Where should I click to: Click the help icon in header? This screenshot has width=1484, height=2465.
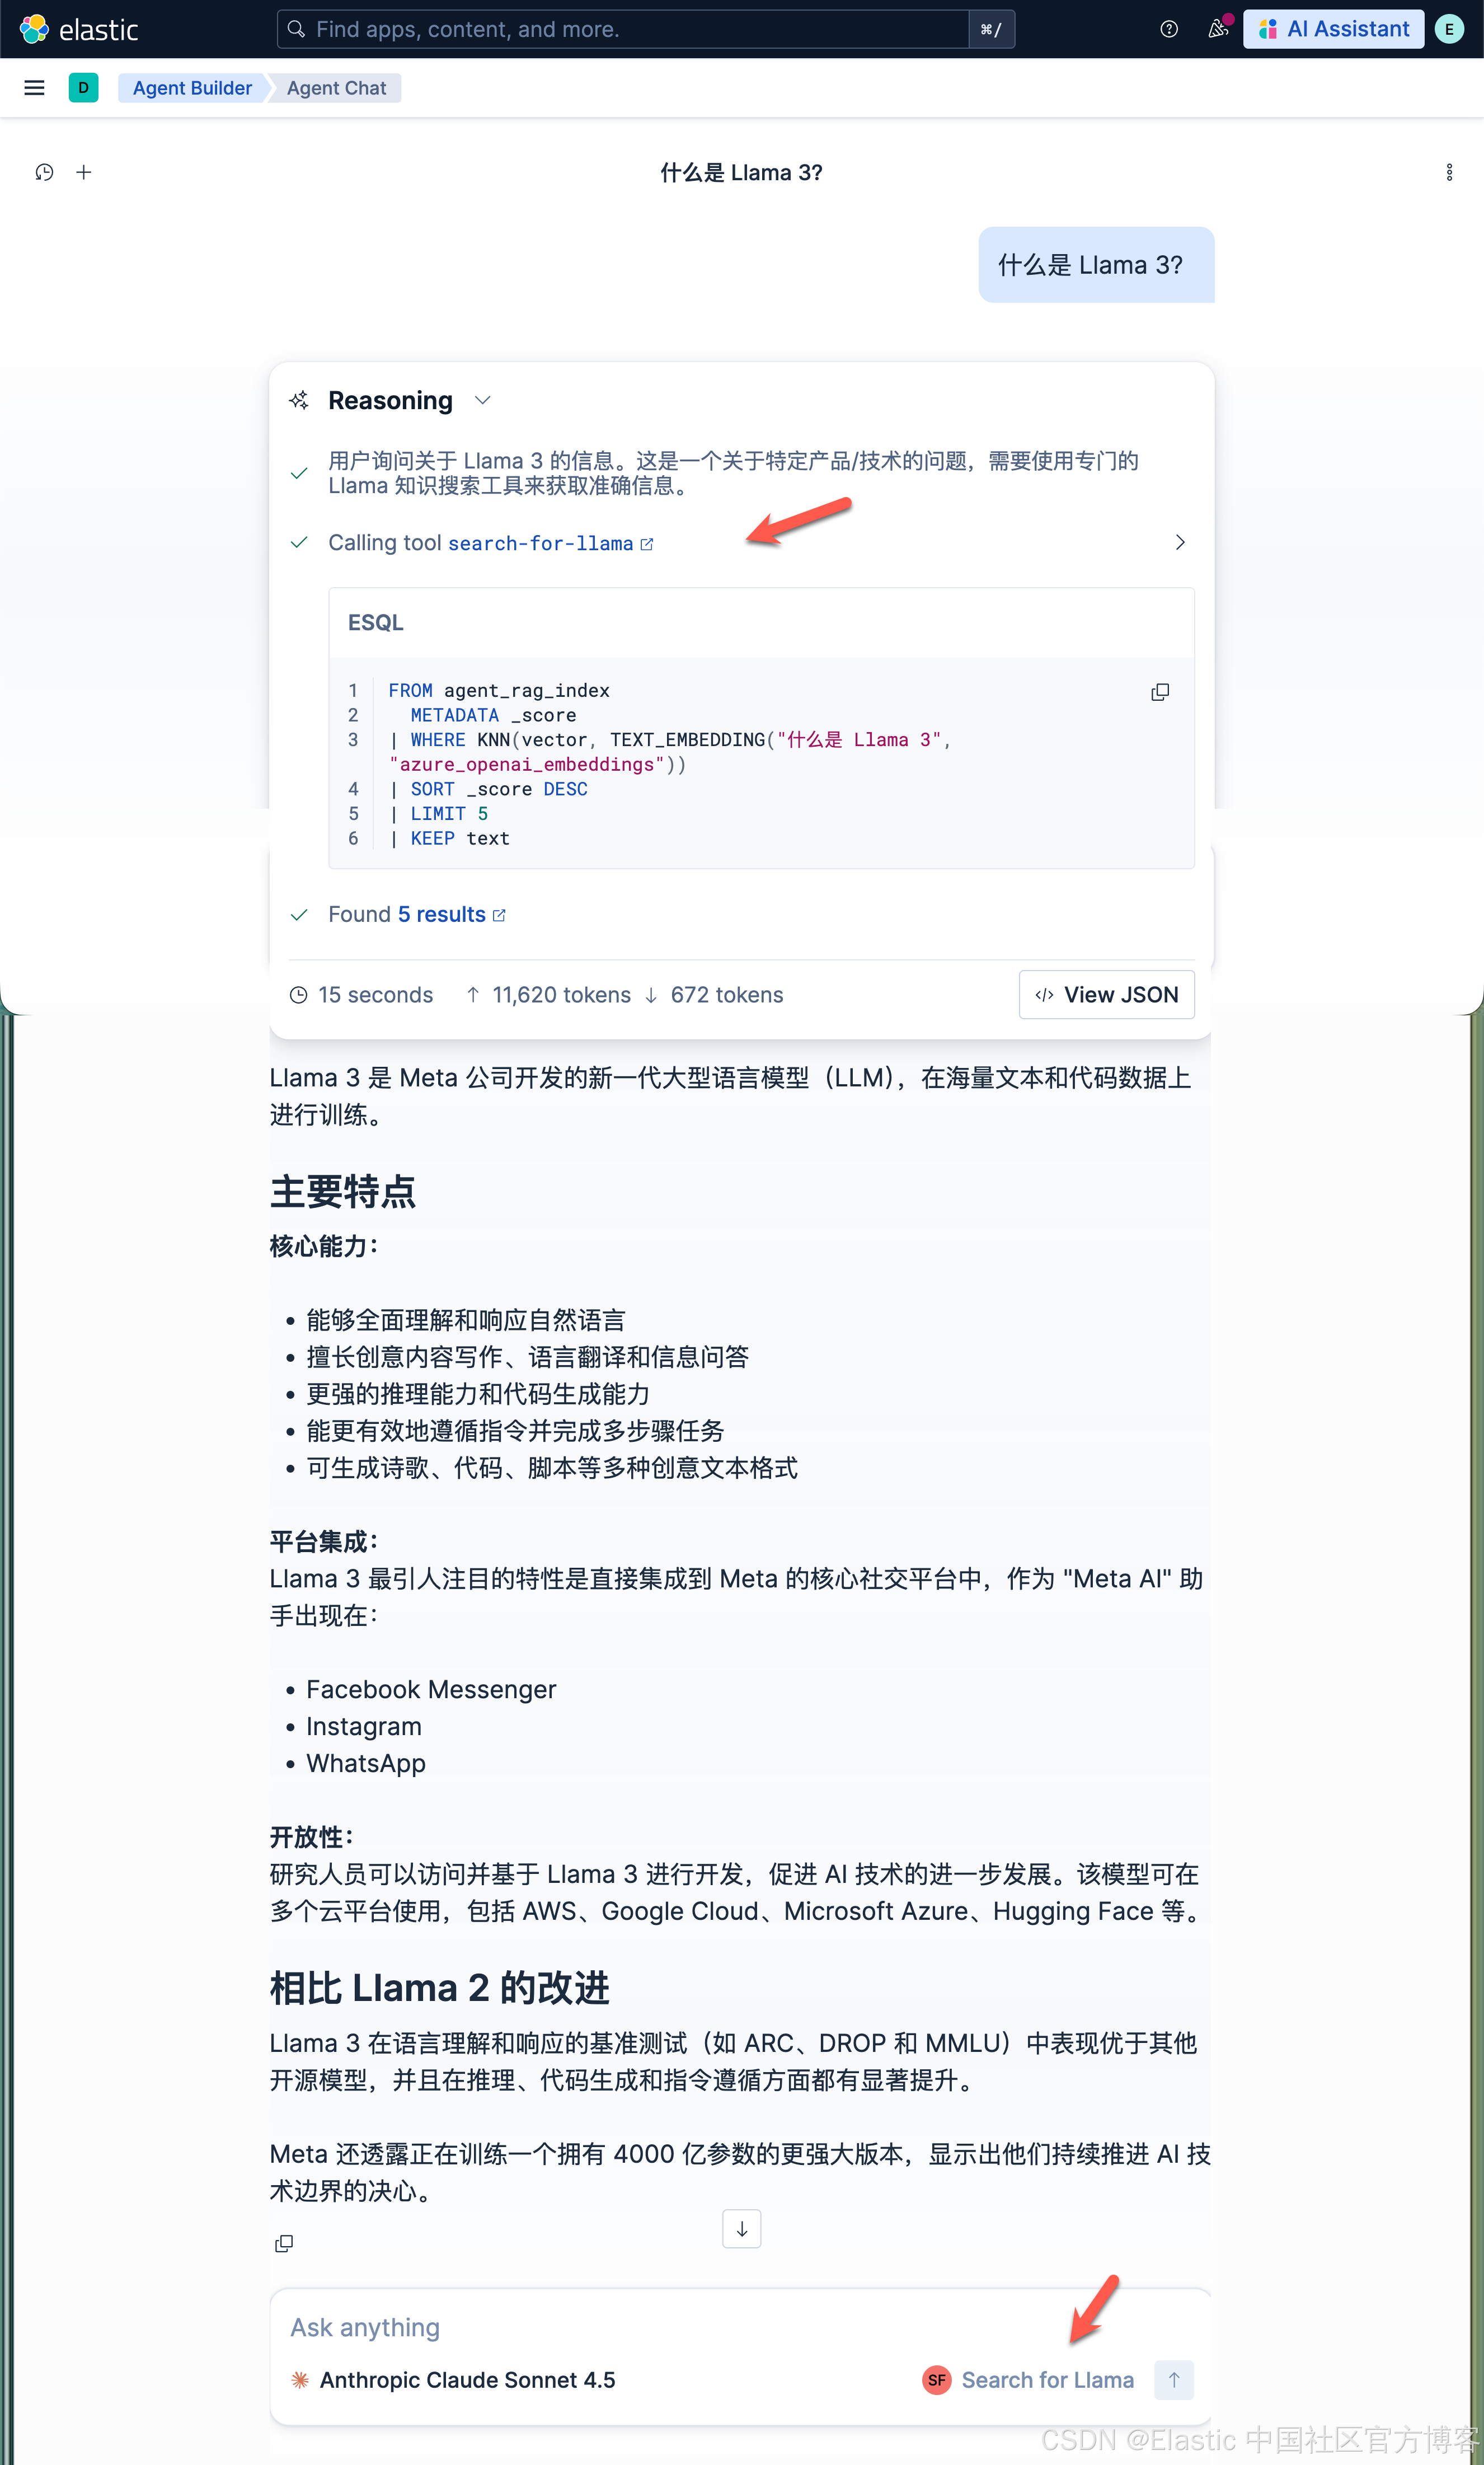(1168, 29)
